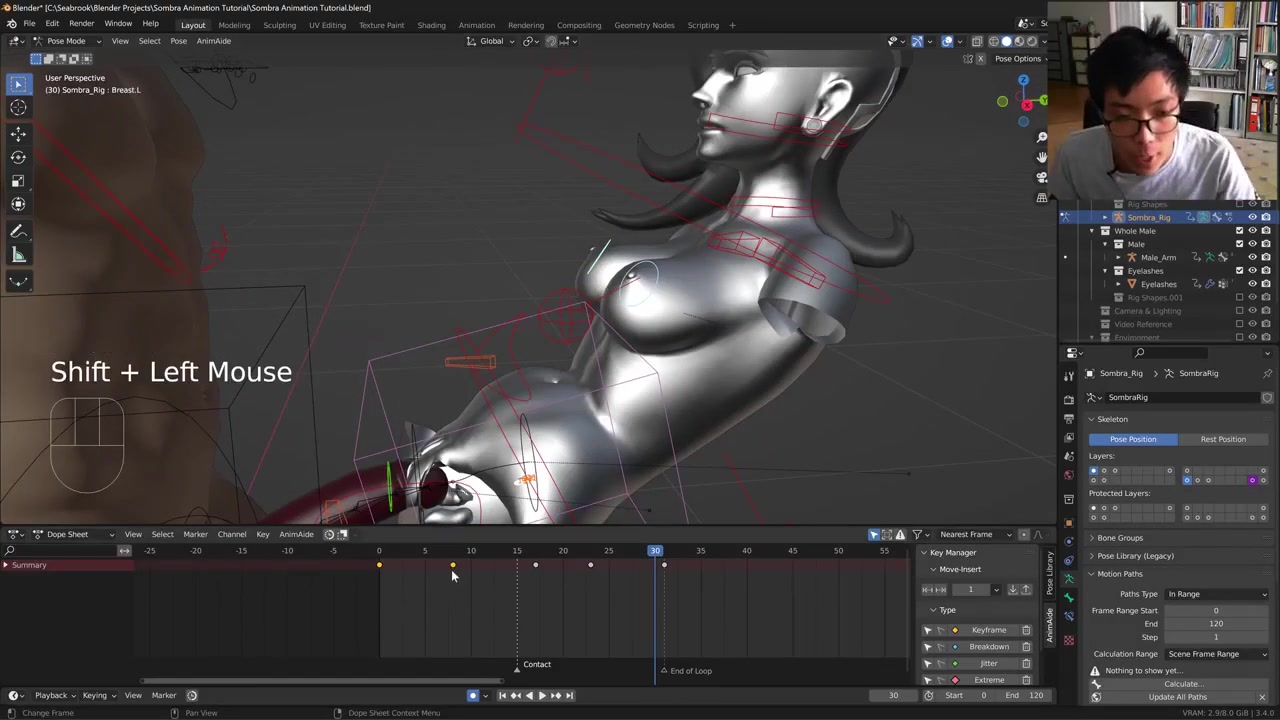Select the Scale tool
This screenshot has width=1280, height=720.
(18, 181)
